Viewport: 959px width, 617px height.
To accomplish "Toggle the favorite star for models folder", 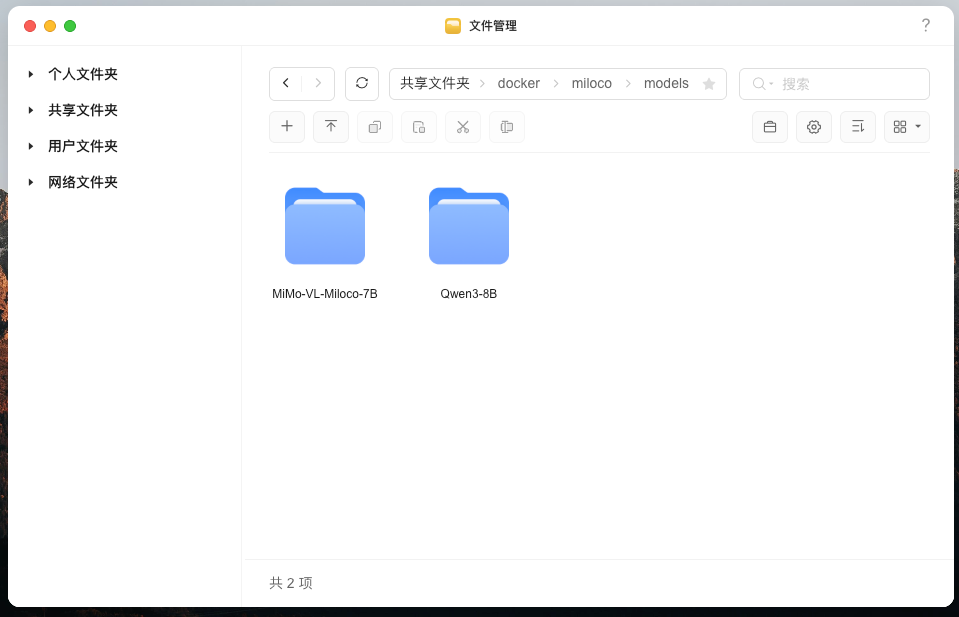I will pos(709,84).
